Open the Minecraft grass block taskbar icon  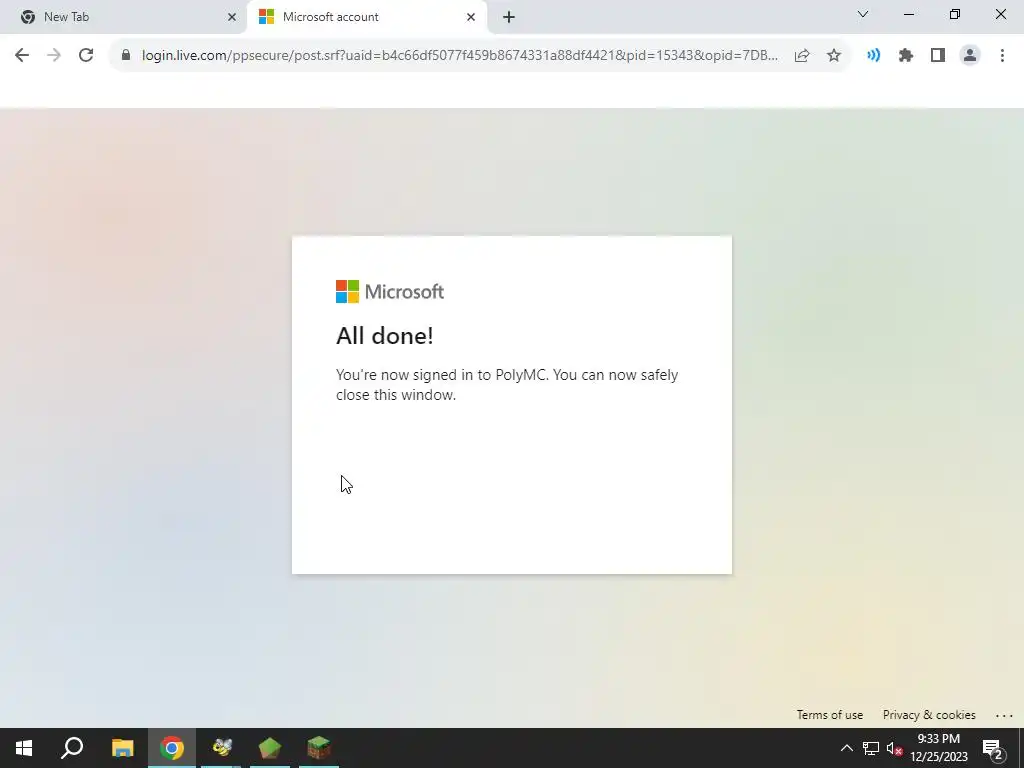319,748
